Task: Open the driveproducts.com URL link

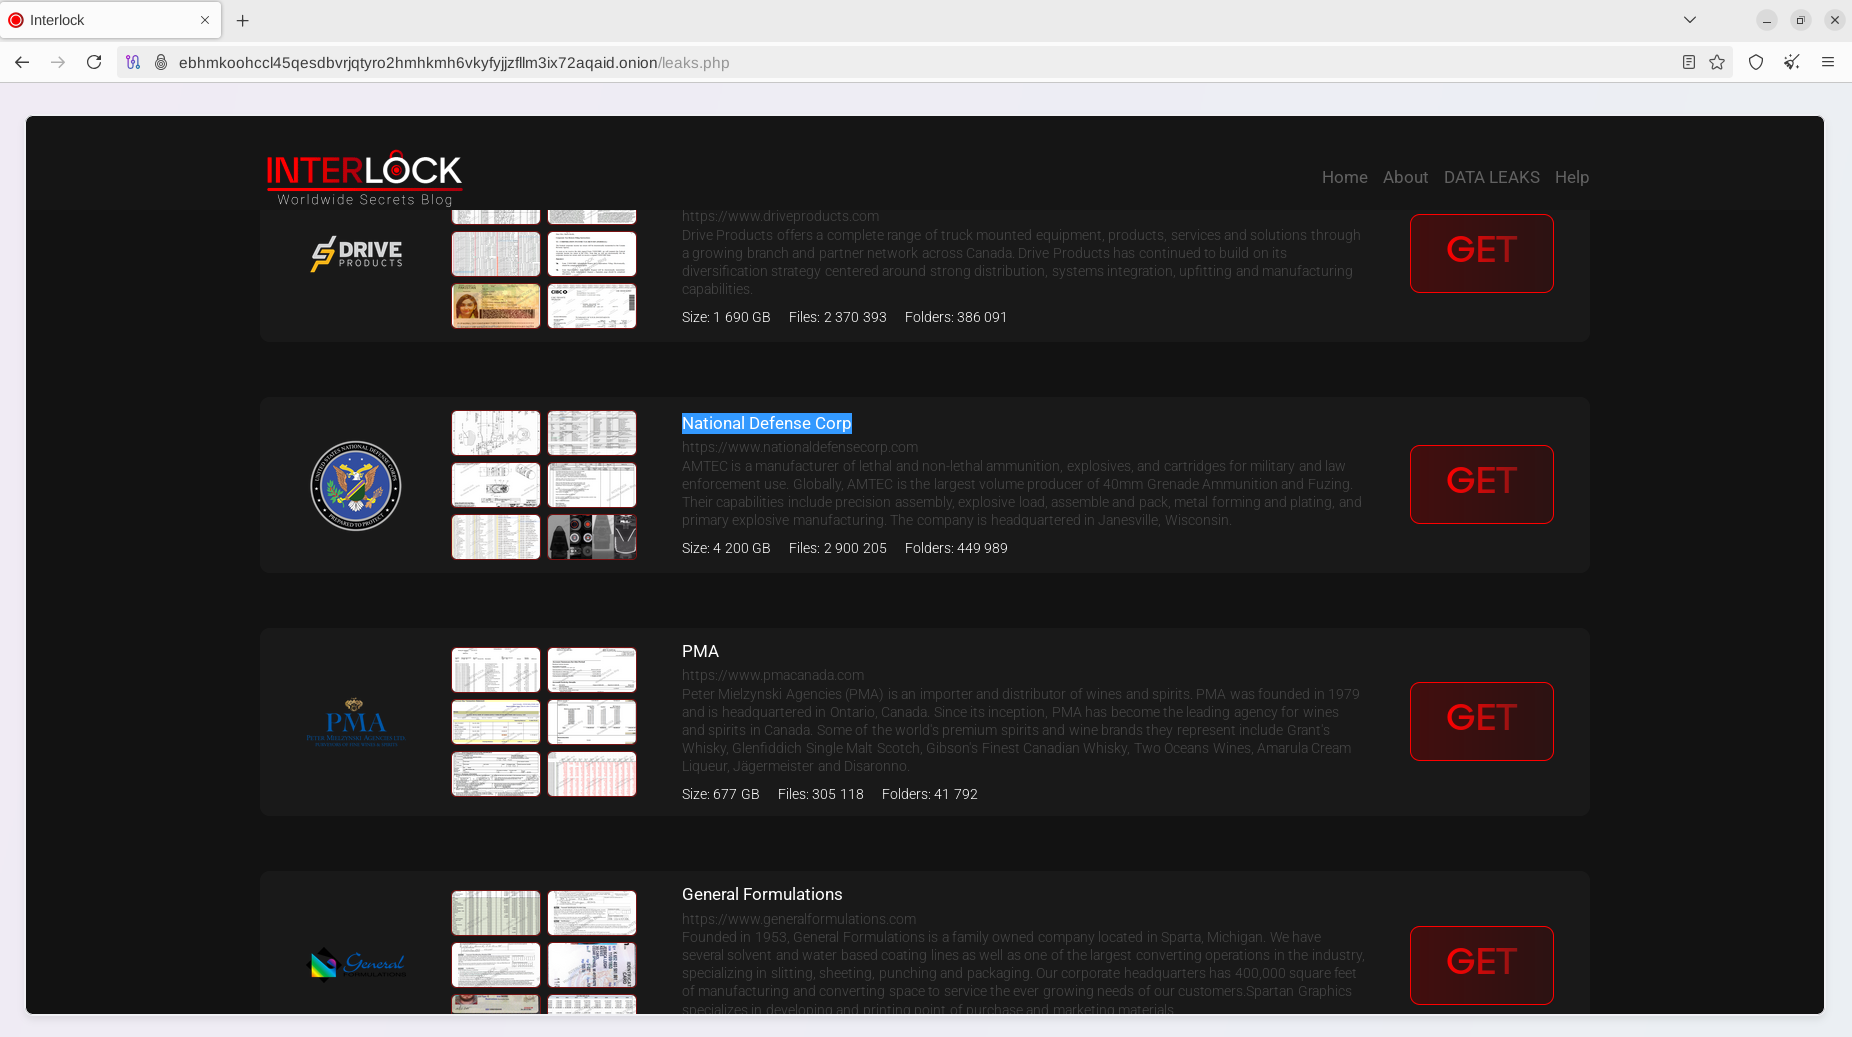Action: point(780,216)
